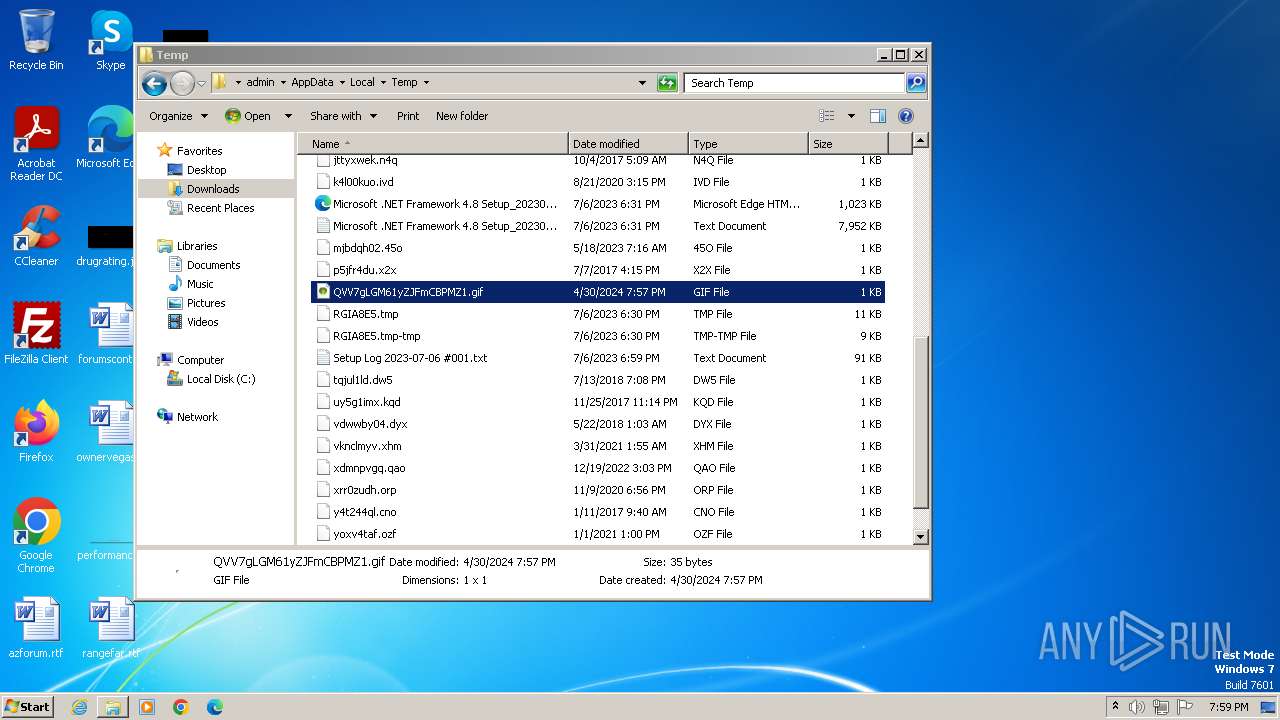Click New folder in toolbar
The image size is (1280, 720).
coord(462,116)
